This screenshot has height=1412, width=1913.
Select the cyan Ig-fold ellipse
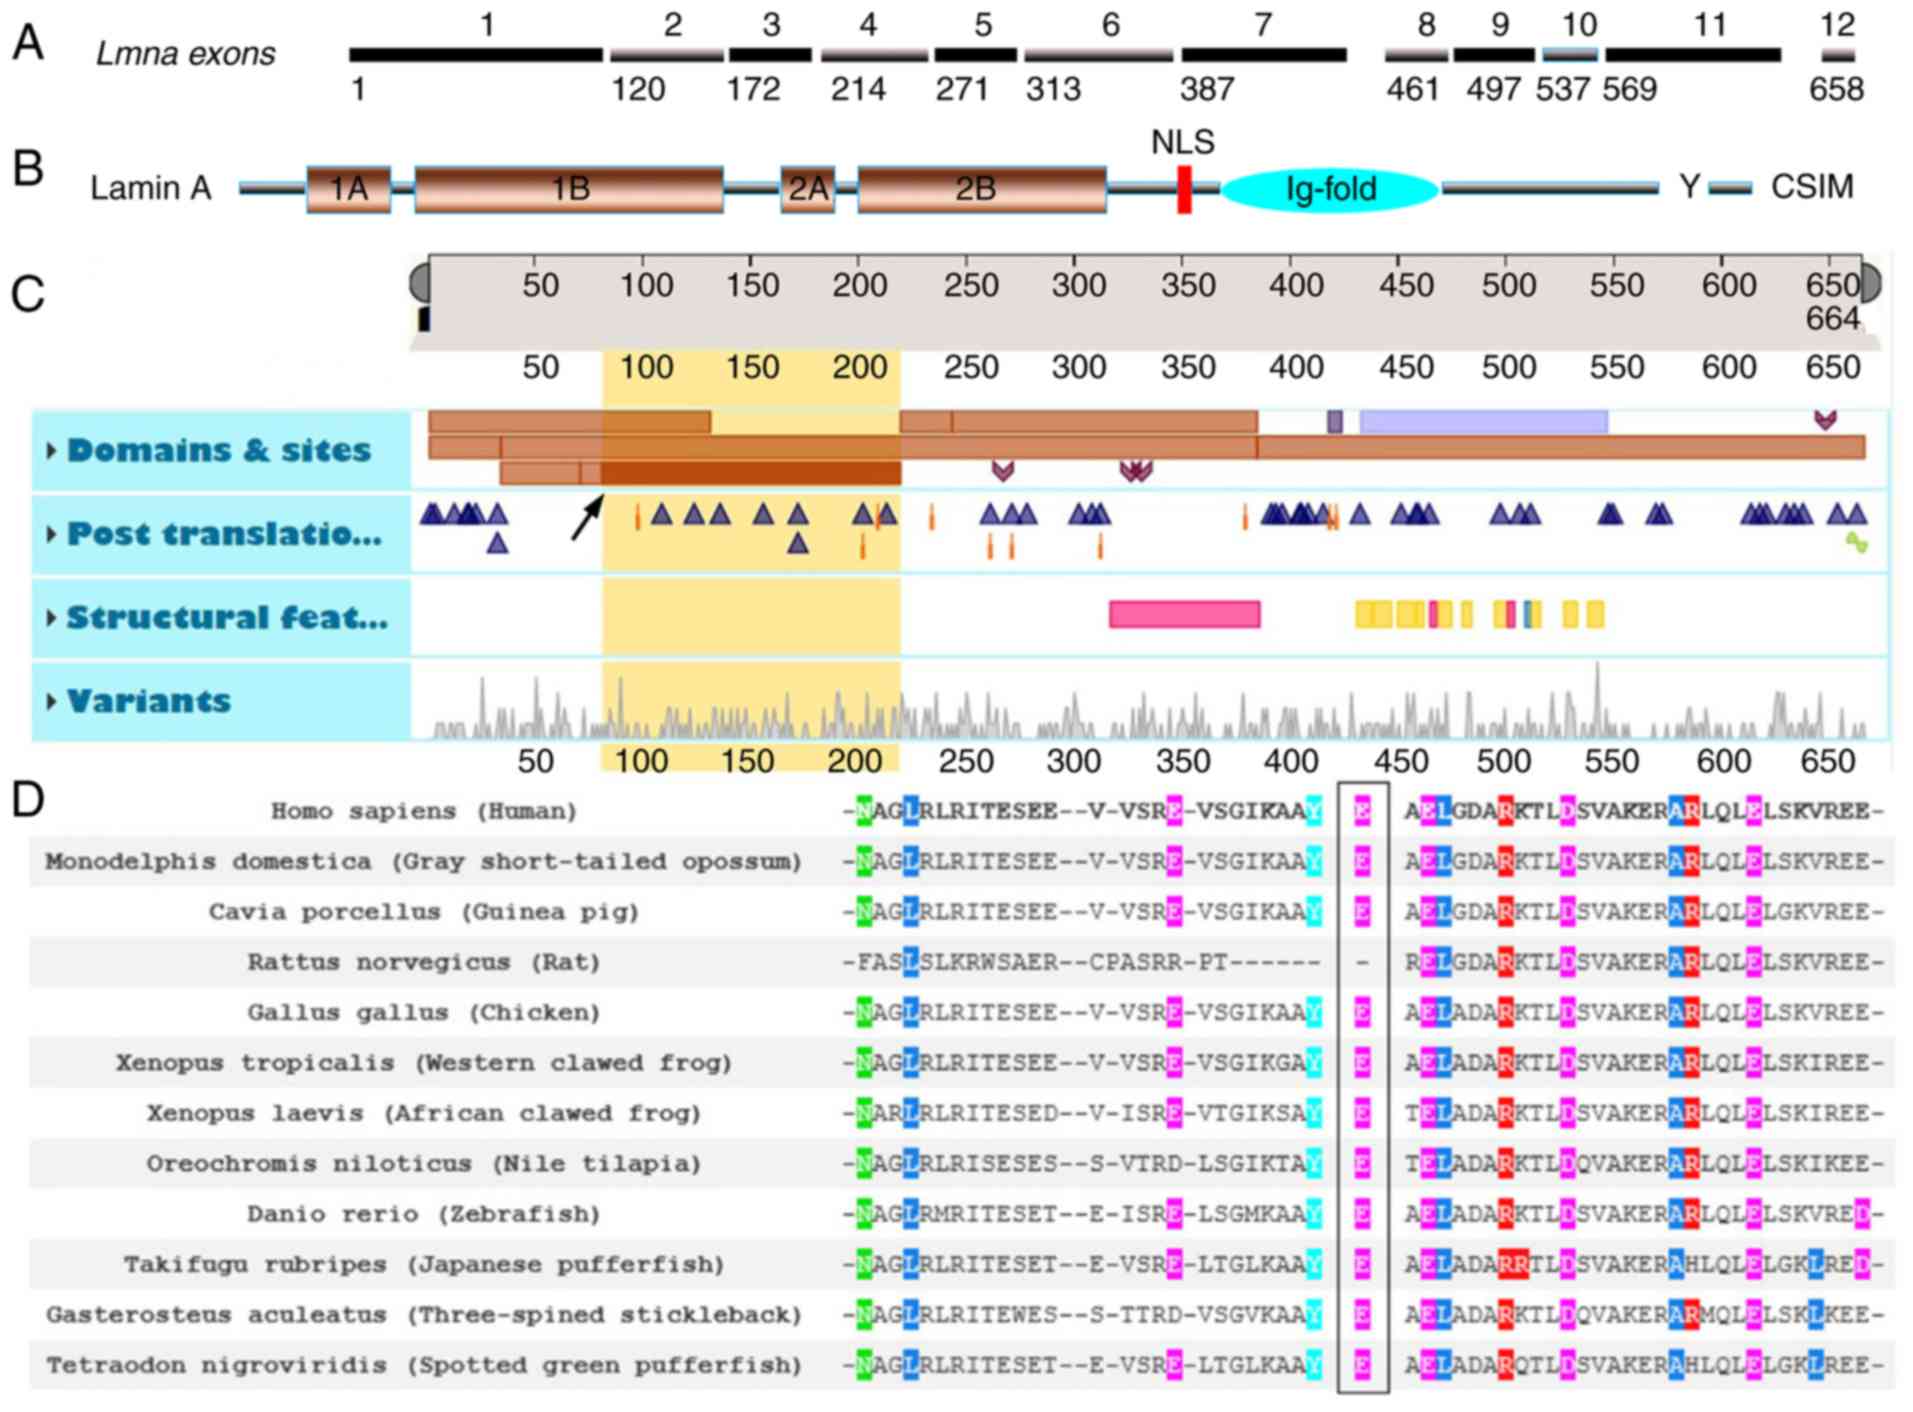click(1329, 189)
